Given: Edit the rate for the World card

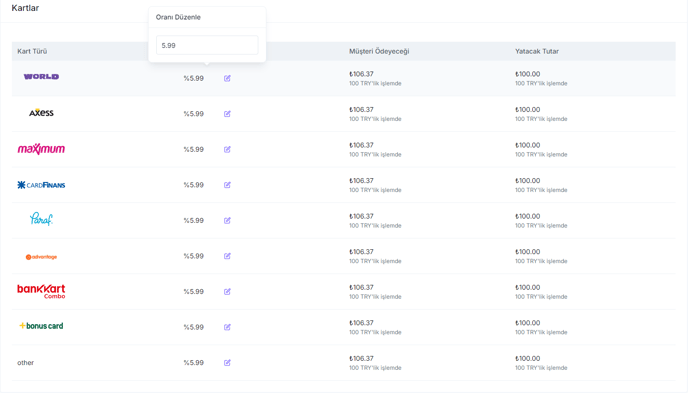Looking at the screenshot, I should (227, 78).
